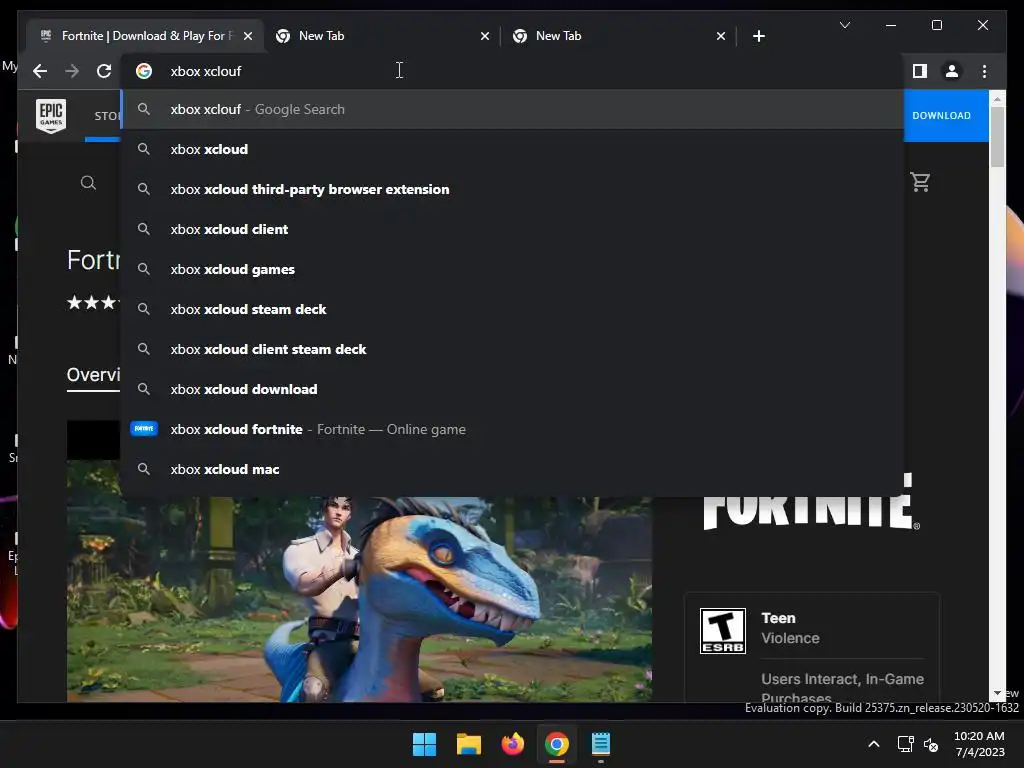Screen dimensions: 1024x768
Task: Click the Epic Games logo
Action: coord(51,116)
